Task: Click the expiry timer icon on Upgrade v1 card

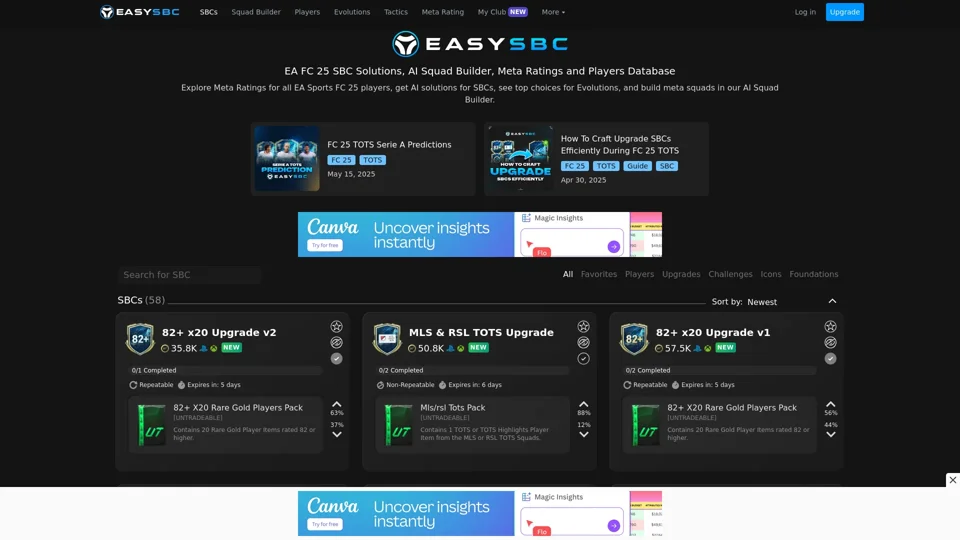Action: click(x=675, y=385)
